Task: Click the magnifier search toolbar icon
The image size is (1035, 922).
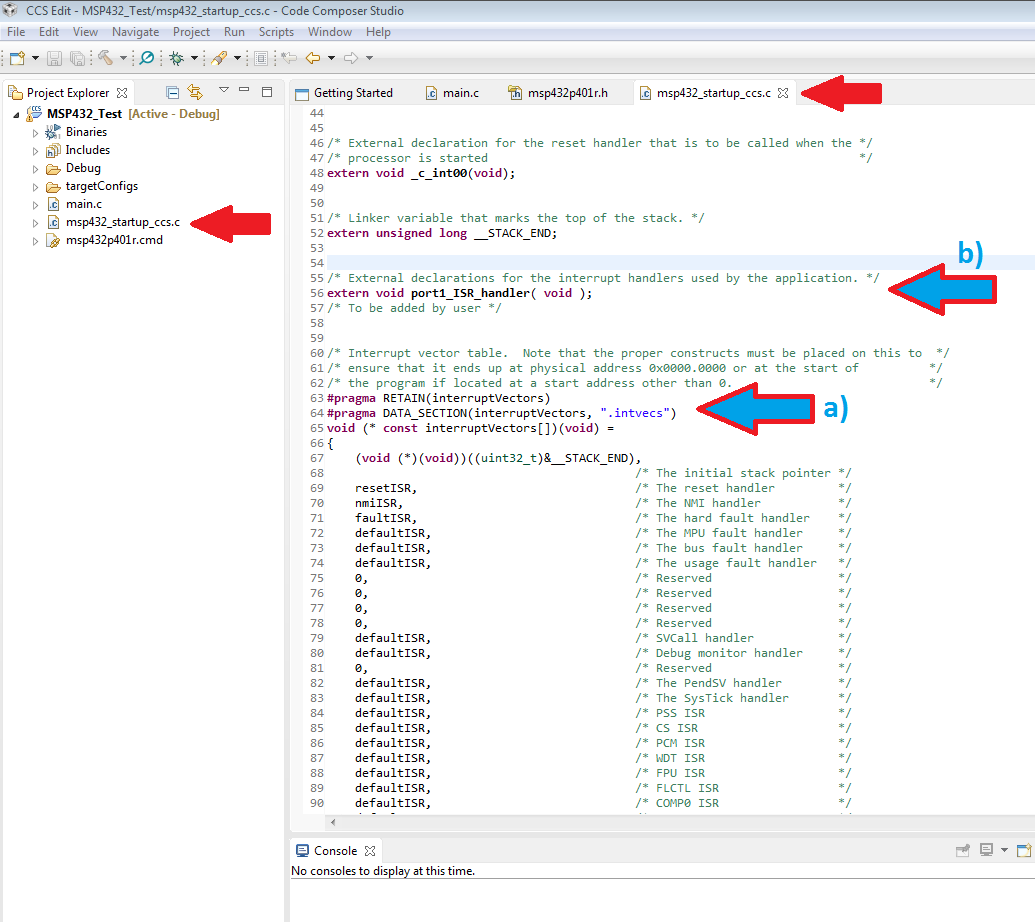Action: (x=147, y=58)
